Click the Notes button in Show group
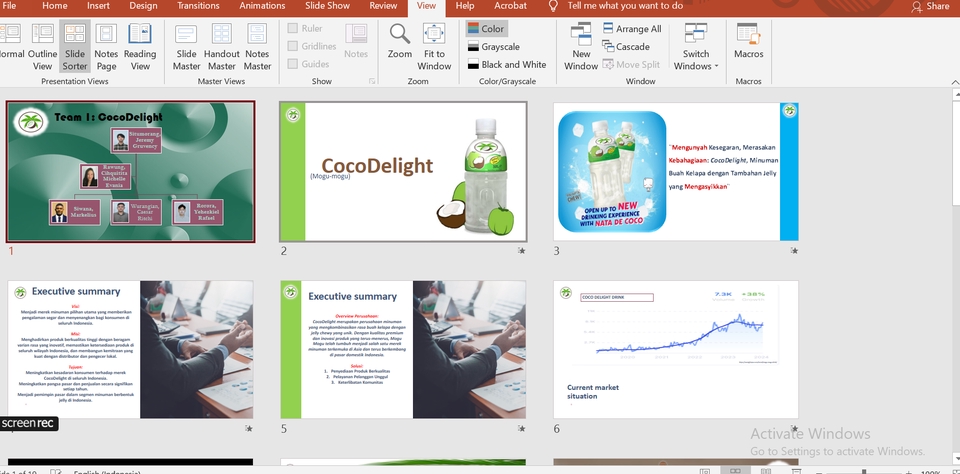The height and width of the screenshot is (474, 960). click(x=356, y=42)
